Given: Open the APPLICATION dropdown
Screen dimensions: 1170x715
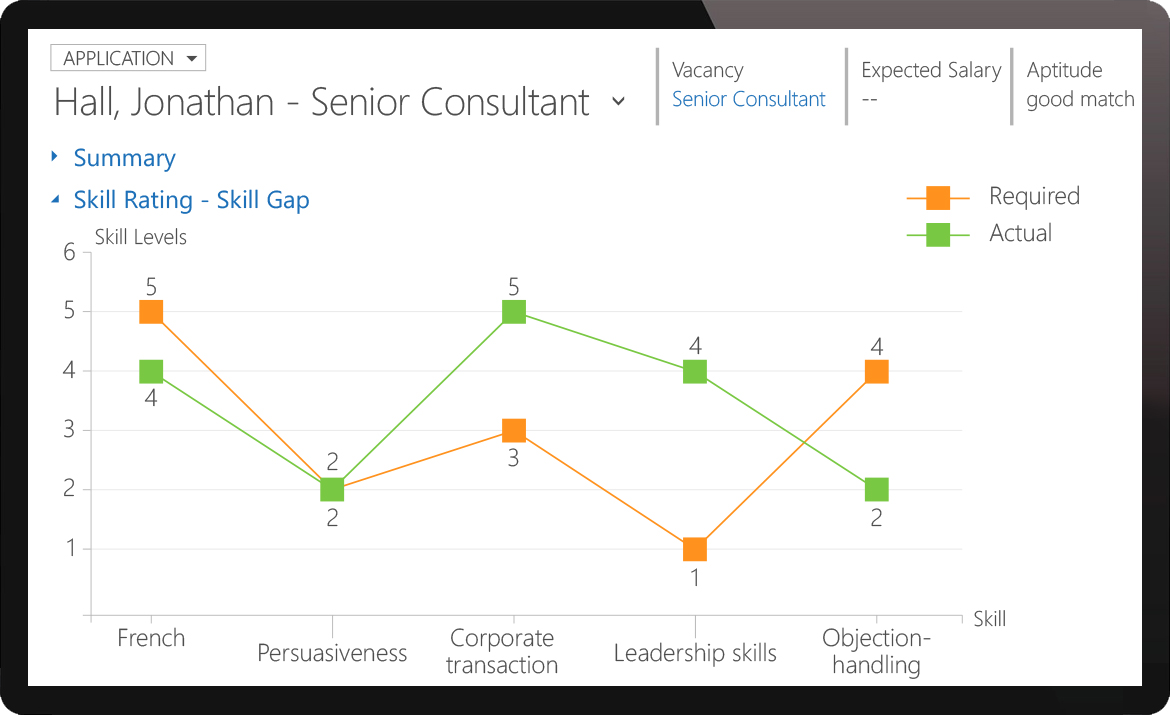Looking at the screenshot, I should click(x=128, y=57).
